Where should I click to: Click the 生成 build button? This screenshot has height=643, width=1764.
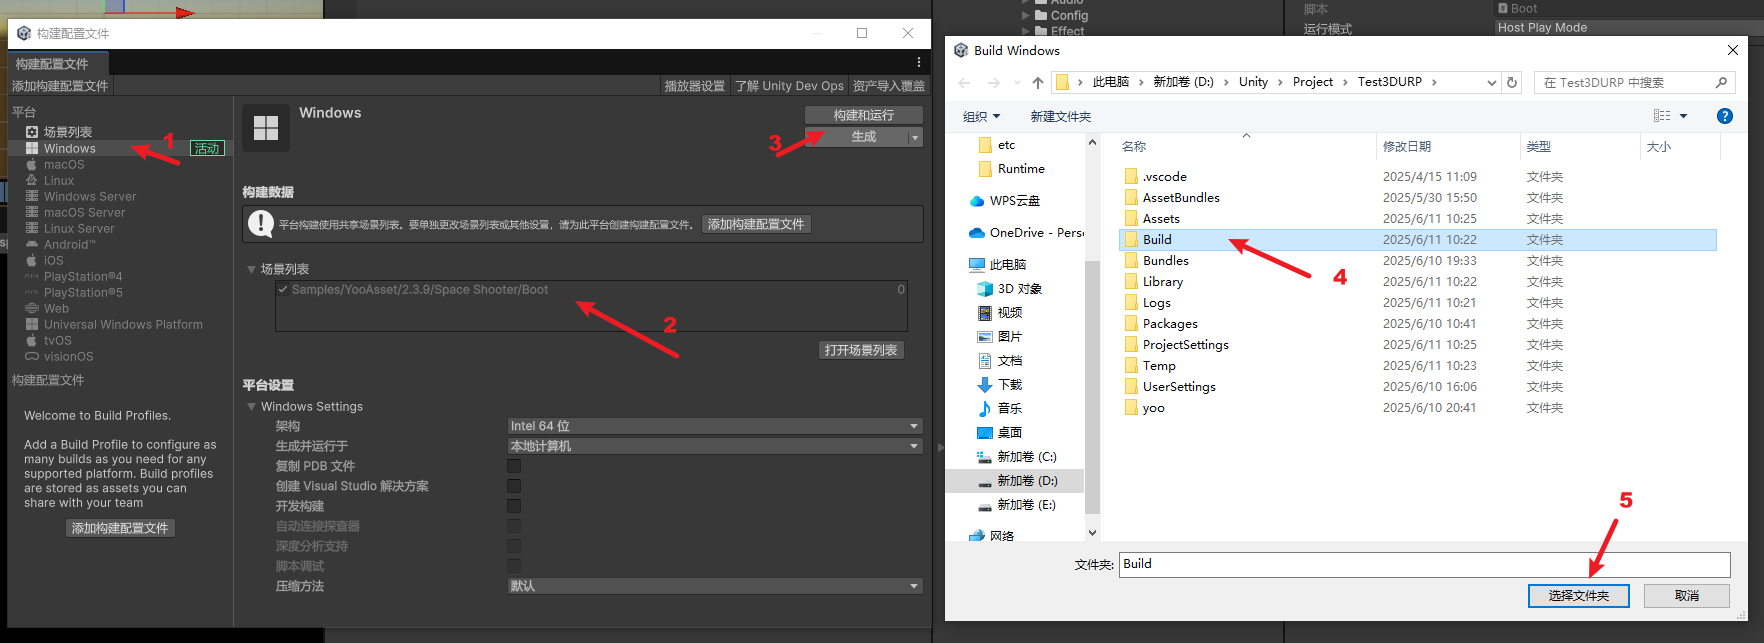coord(857,137)
